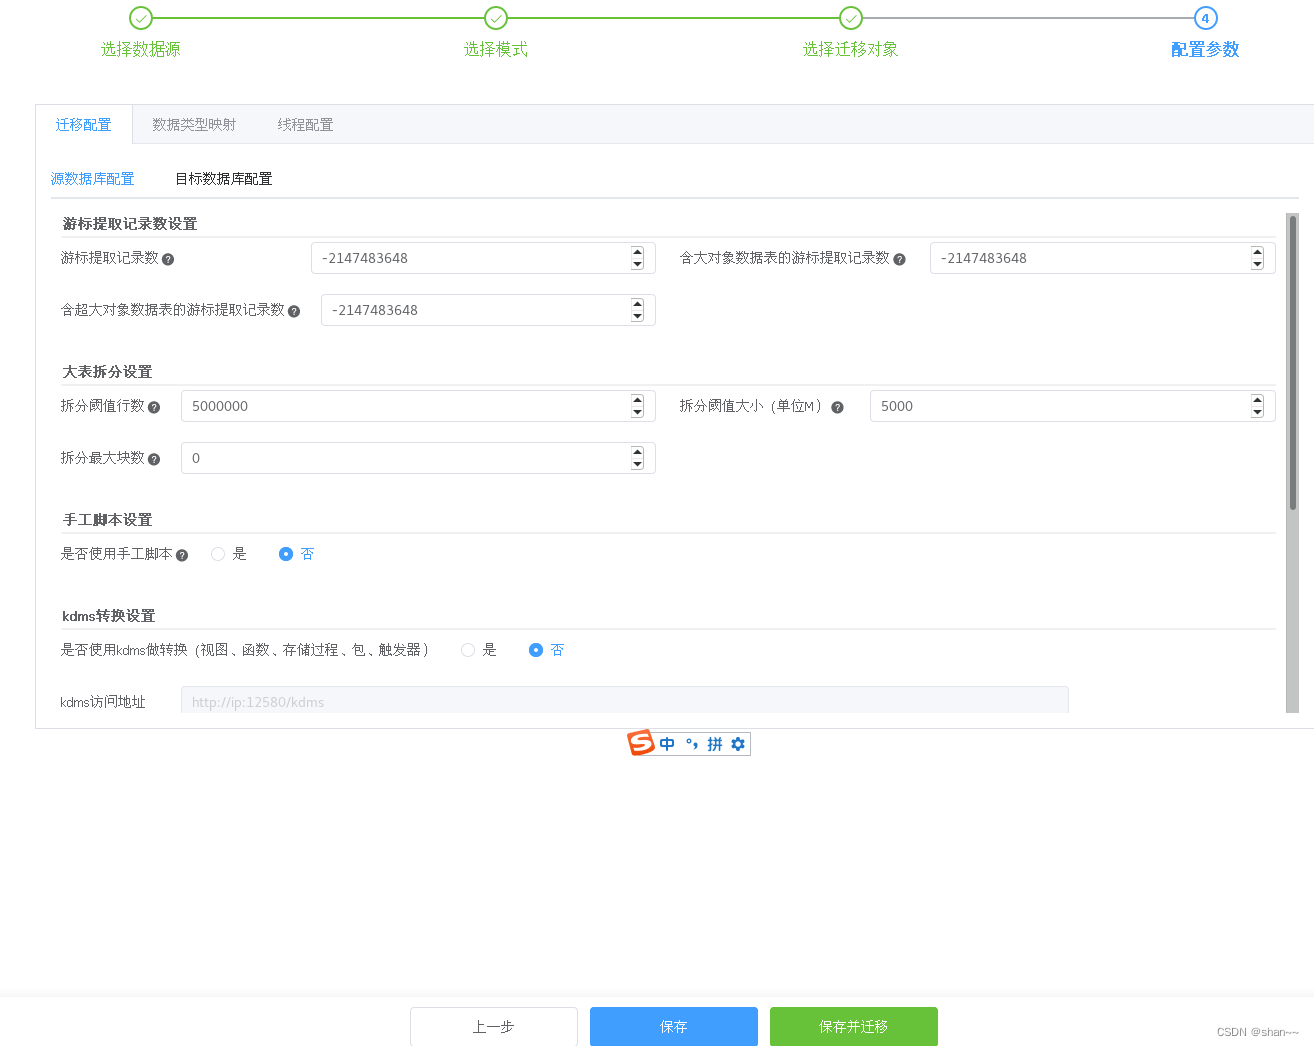Click the 选择迁移对象 step label
Image resolution: width=1314 pixels, height=1046 pixels.
pyautogui.click(x=851, y=49)
